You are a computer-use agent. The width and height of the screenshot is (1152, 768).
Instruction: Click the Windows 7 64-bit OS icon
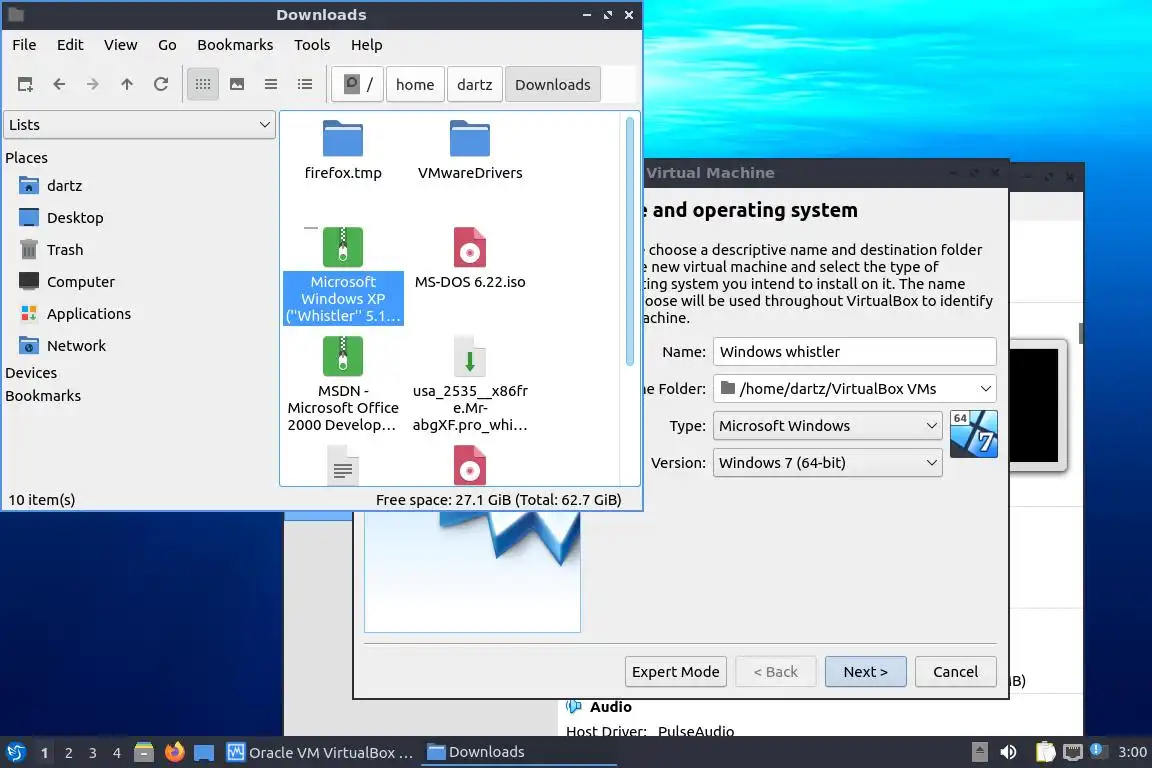973,434
